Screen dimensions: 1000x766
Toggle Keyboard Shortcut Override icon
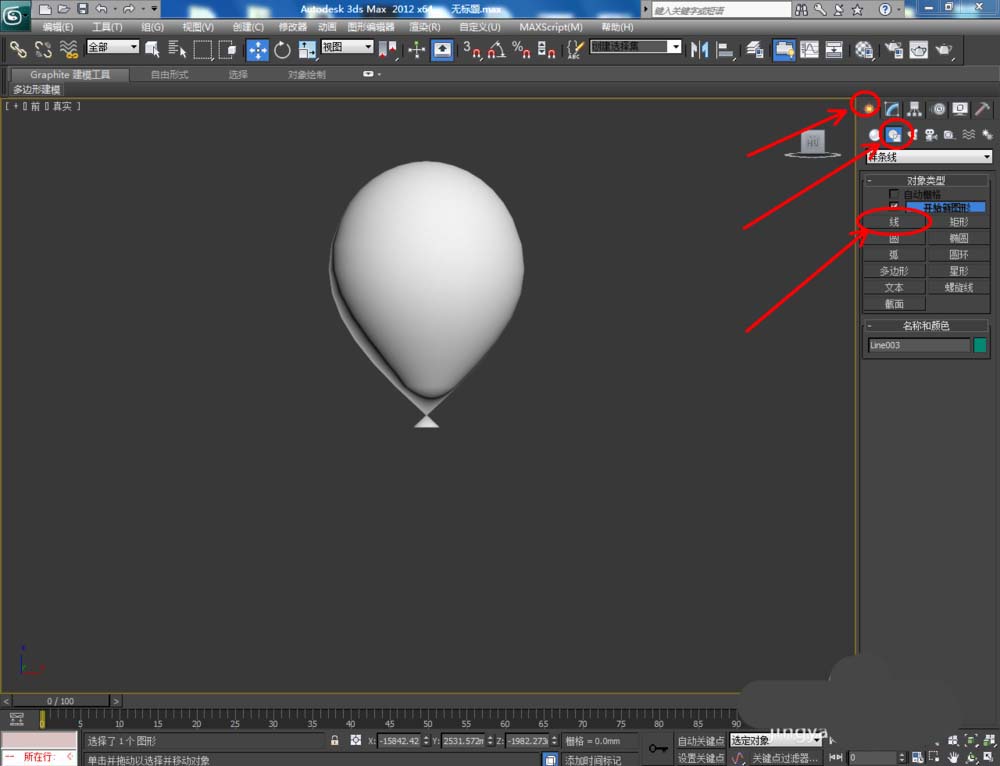(442, 49)
